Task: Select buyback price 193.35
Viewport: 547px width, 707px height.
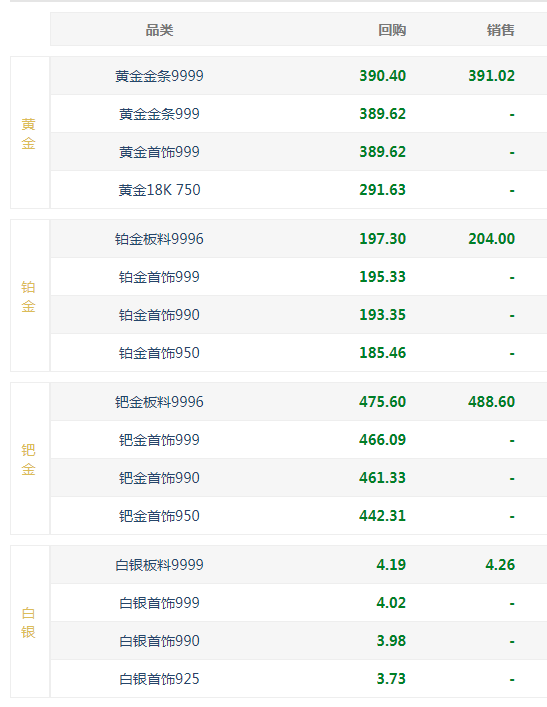Action: (x=382, y=315)
